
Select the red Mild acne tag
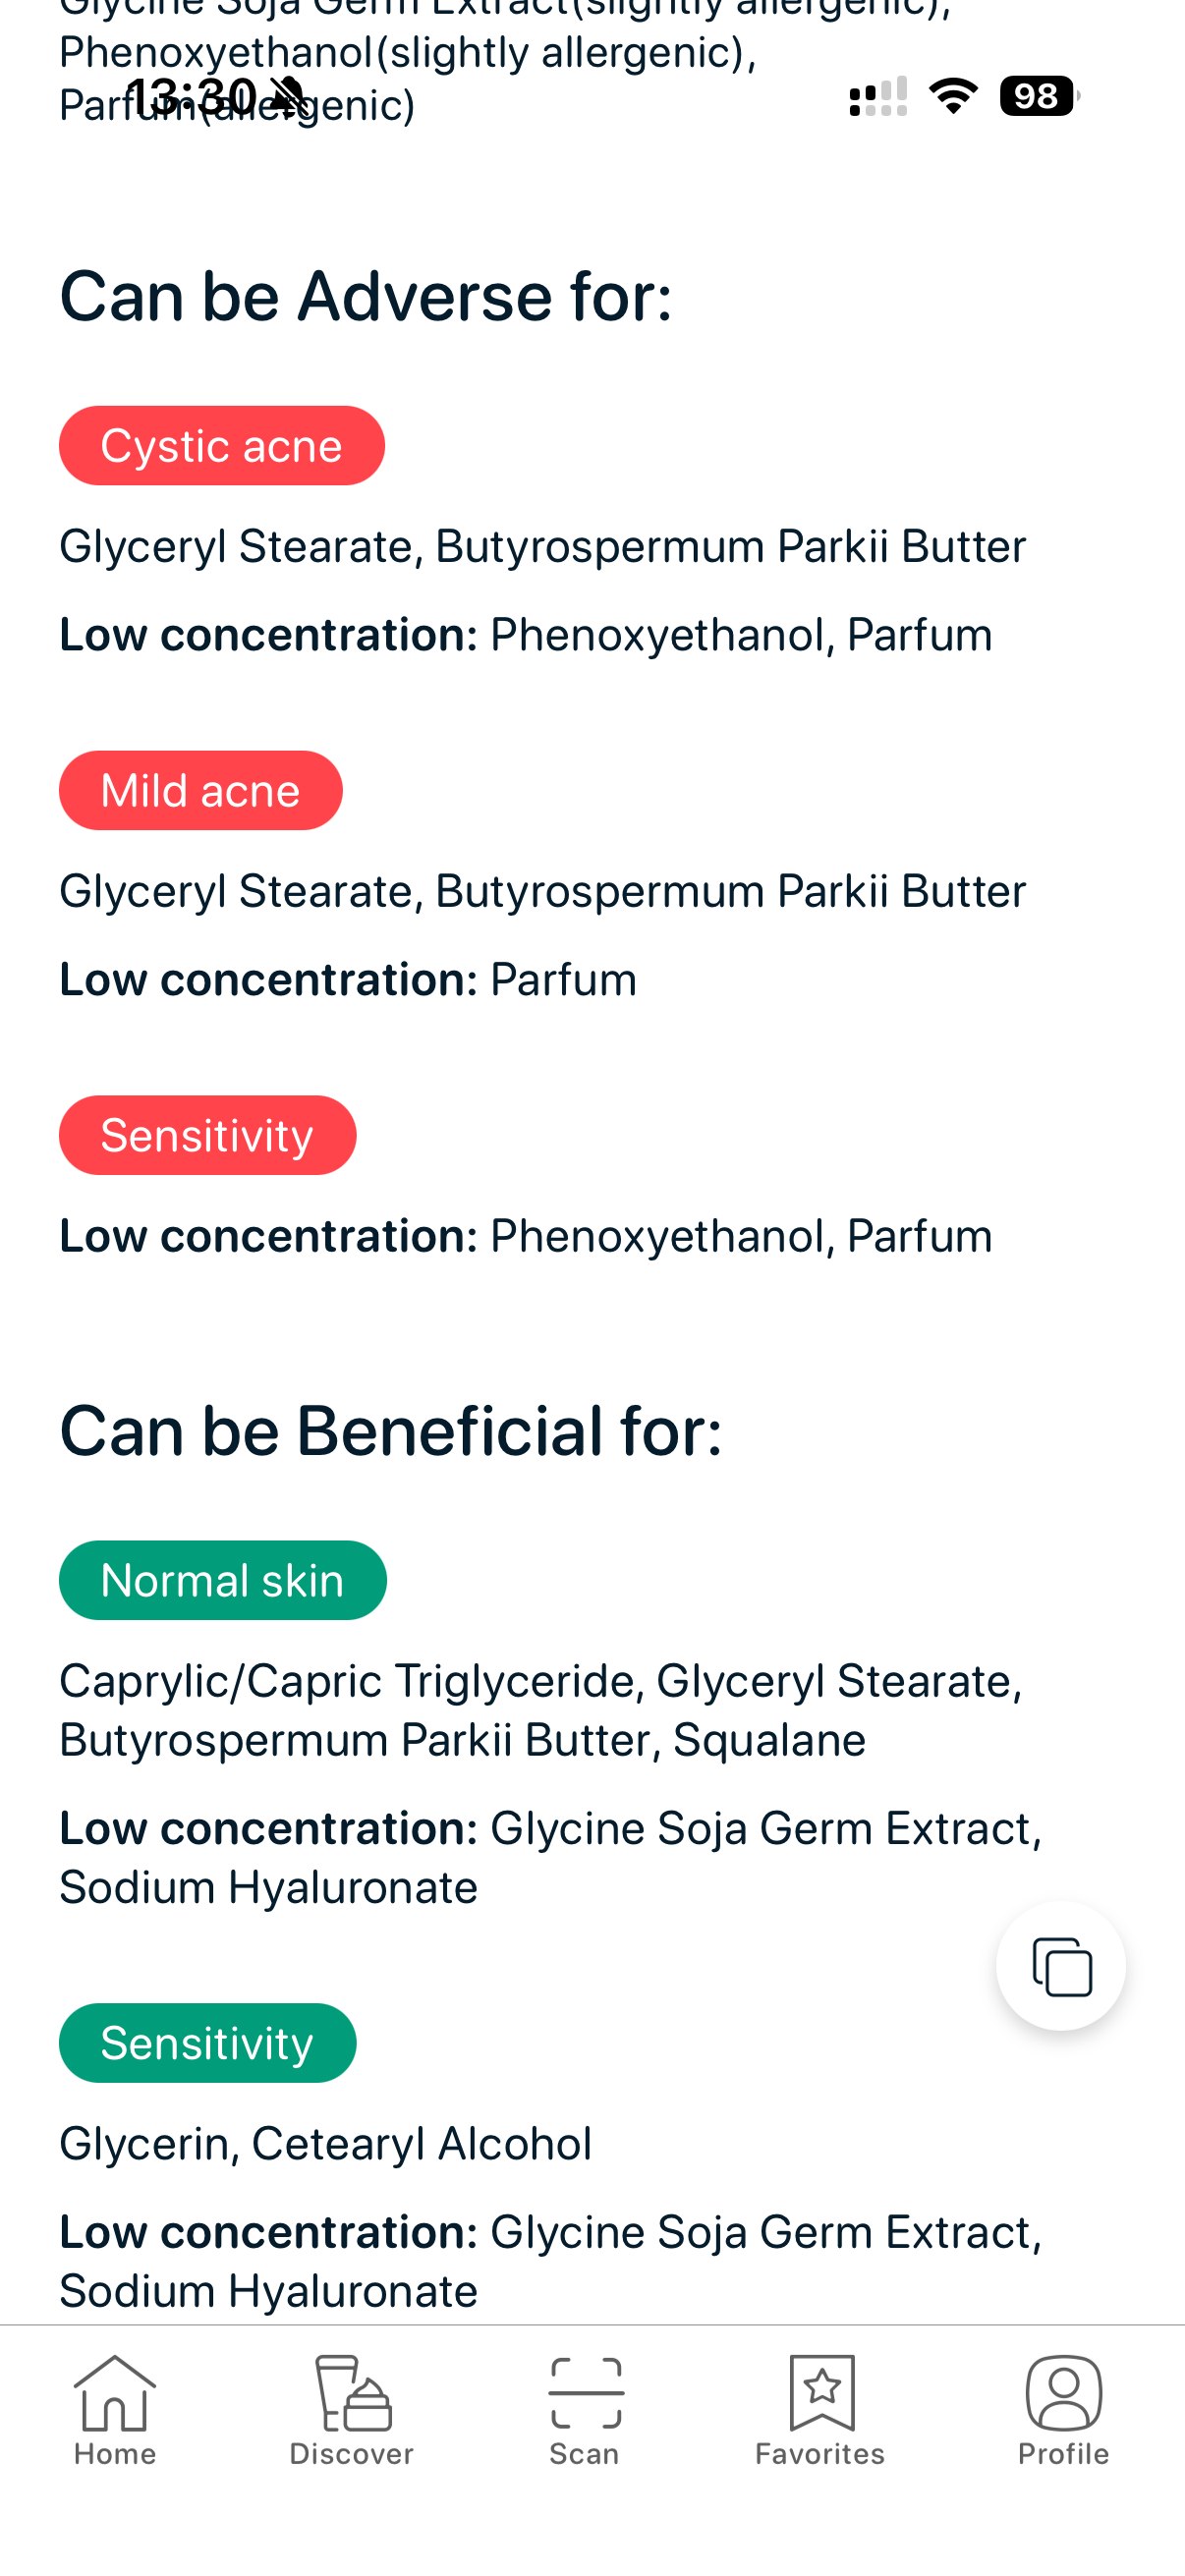click(x=200, y=789)
